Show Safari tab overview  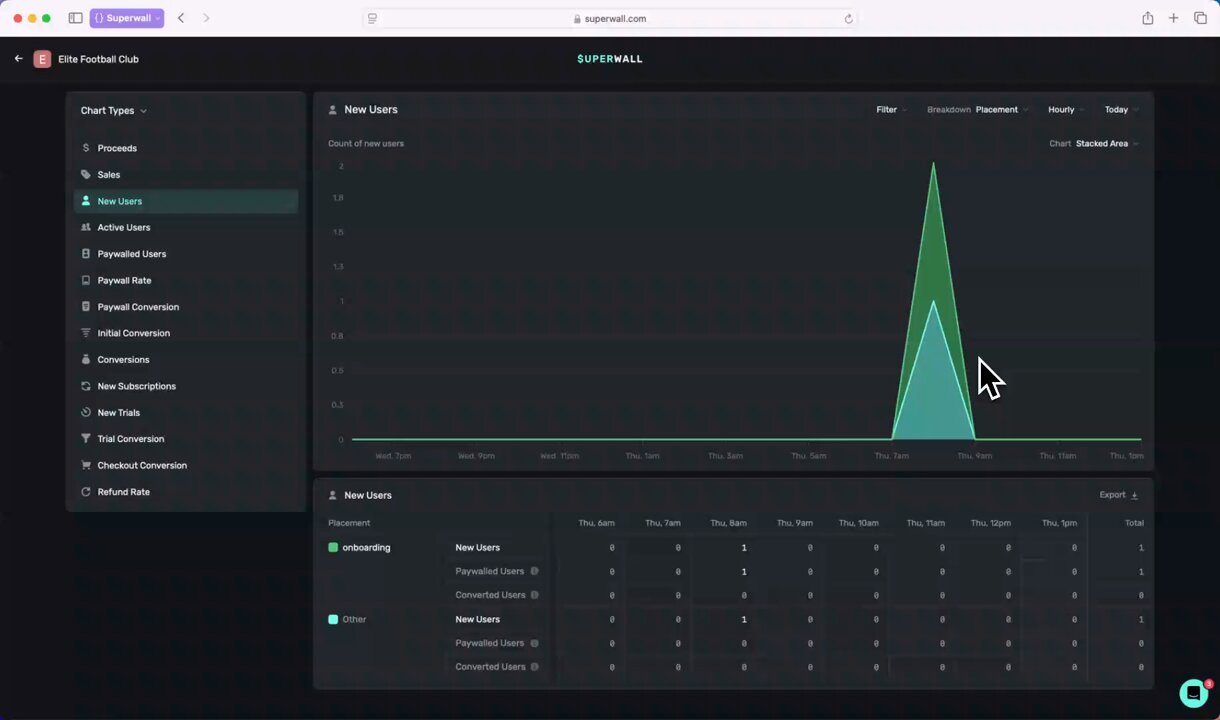tap(1200, 18)
